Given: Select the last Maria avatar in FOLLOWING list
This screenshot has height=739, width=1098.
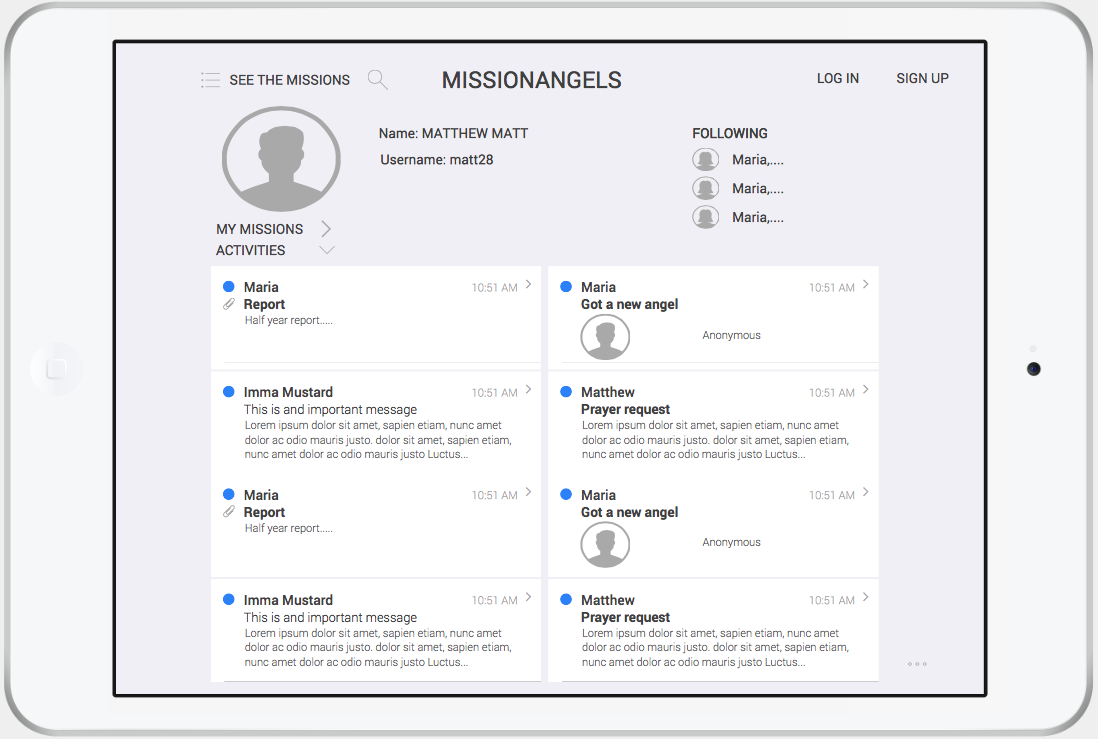Looking at the screenshot, I should (706, 217).
